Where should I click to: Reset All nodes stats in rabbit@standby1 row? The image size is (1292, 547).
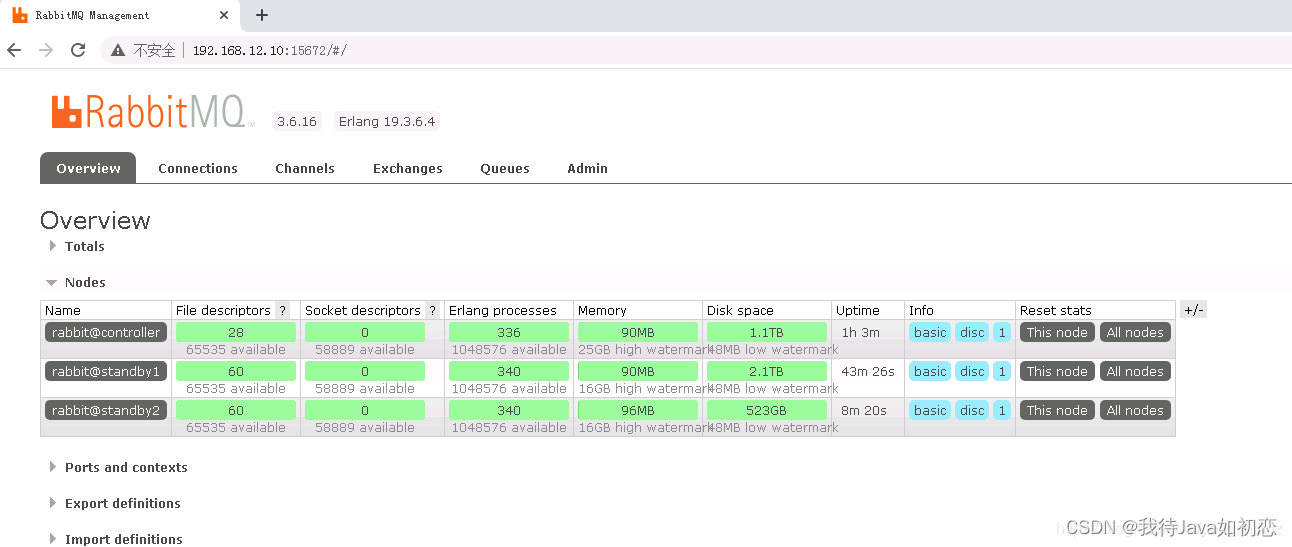[x=1135, y=371]
